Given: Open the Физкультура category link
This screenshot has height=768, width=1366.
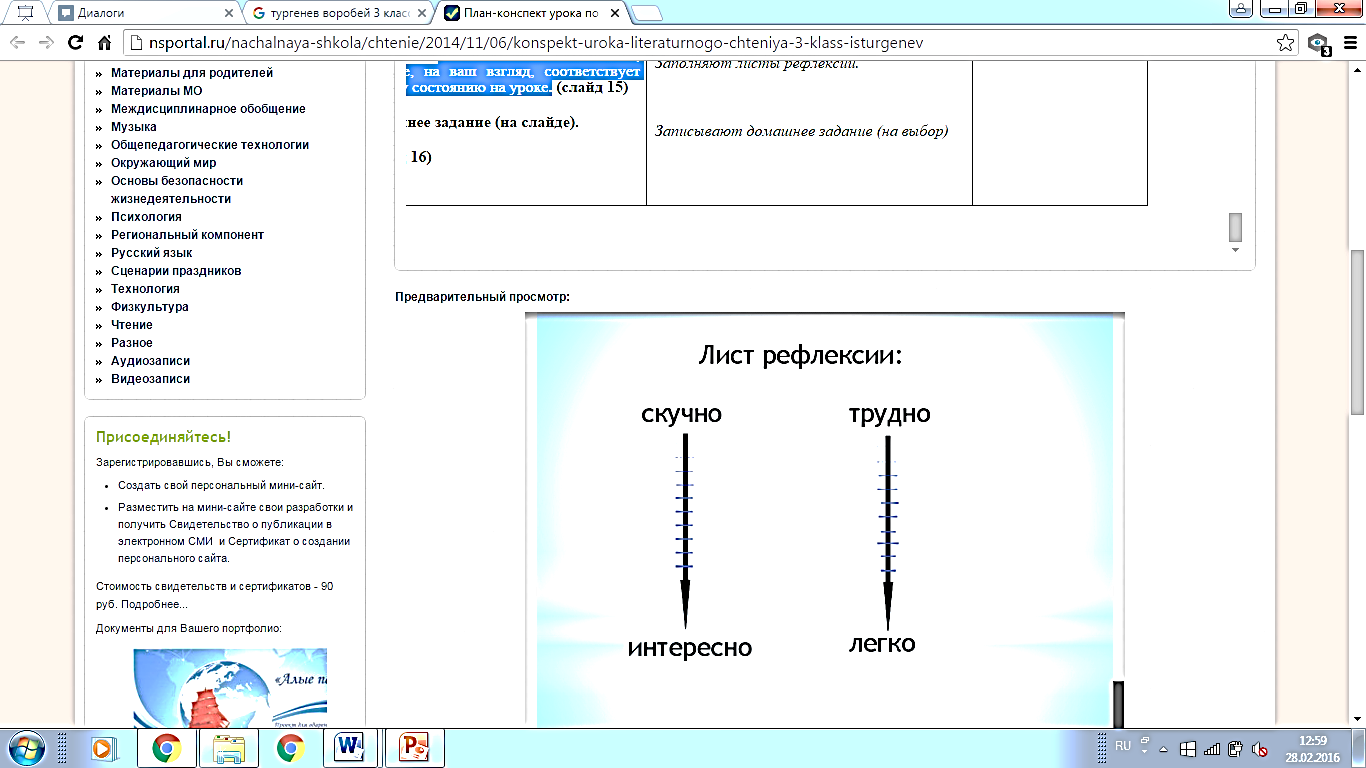Looking at the screenshot, I should click(149, 307).
